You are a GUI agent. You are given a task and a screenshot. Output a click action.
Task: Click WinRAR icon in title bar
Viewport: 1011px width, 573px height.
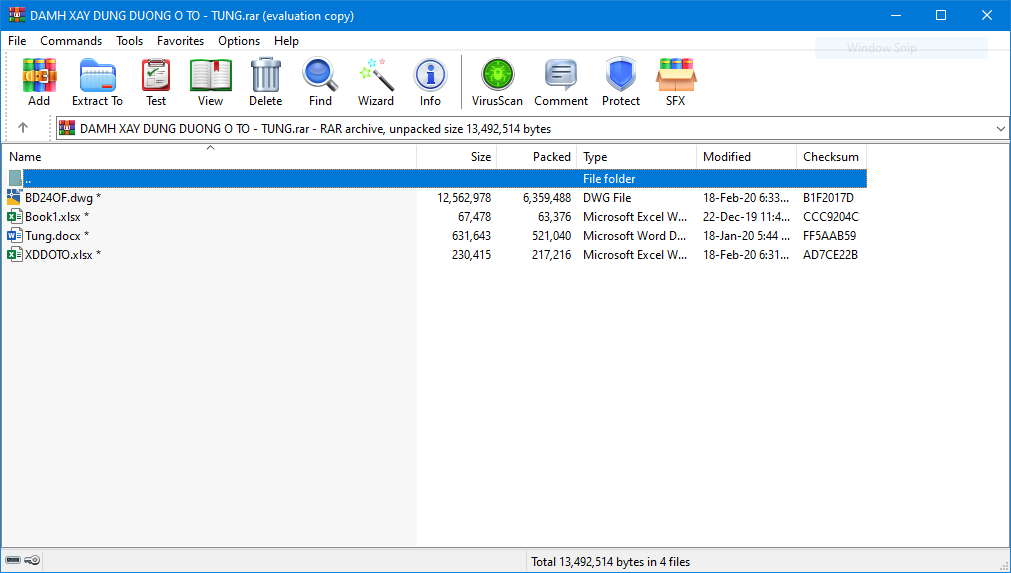tap(17, 15)
